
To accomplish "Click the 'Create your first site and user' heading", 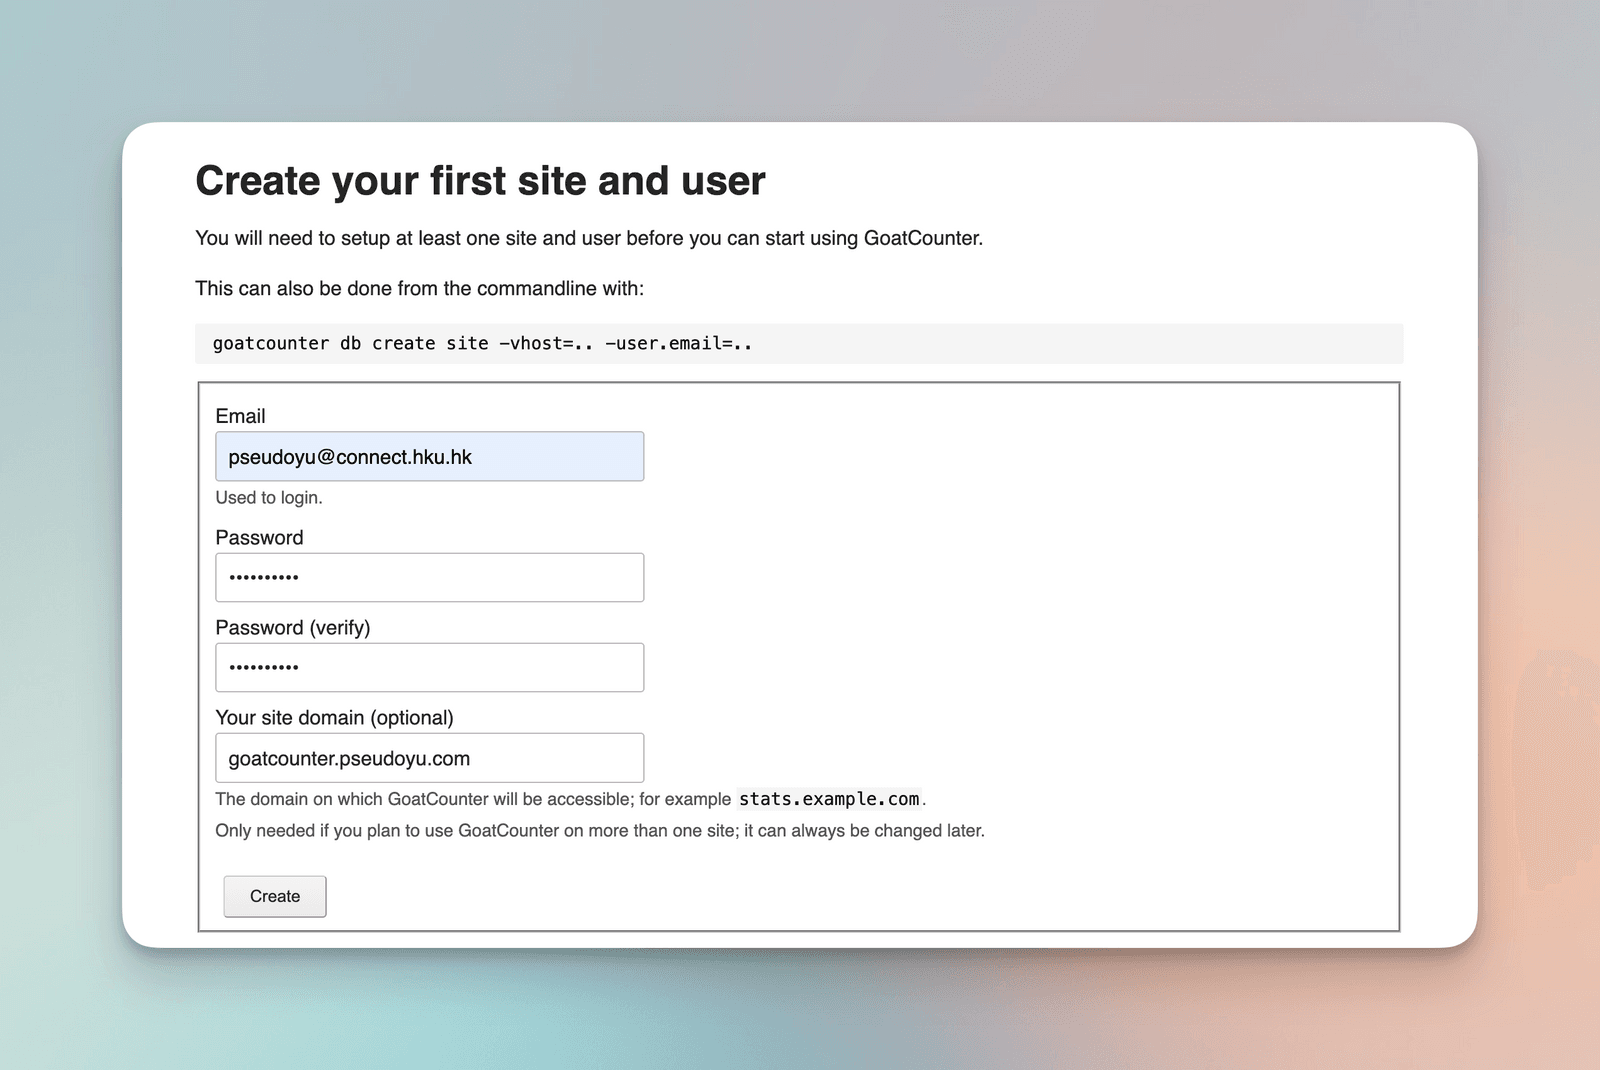I will (480, 181).
